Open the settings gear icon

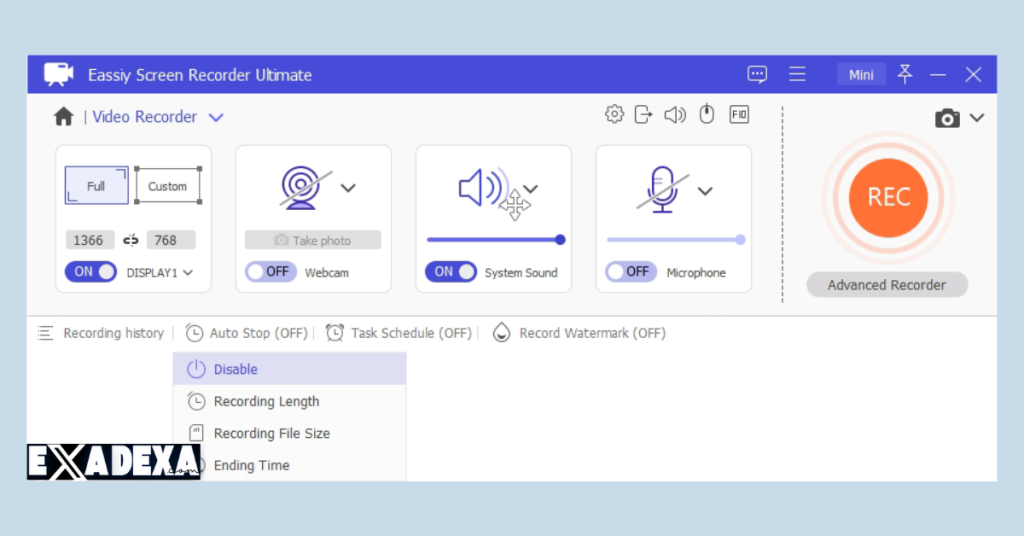(614, 114)
